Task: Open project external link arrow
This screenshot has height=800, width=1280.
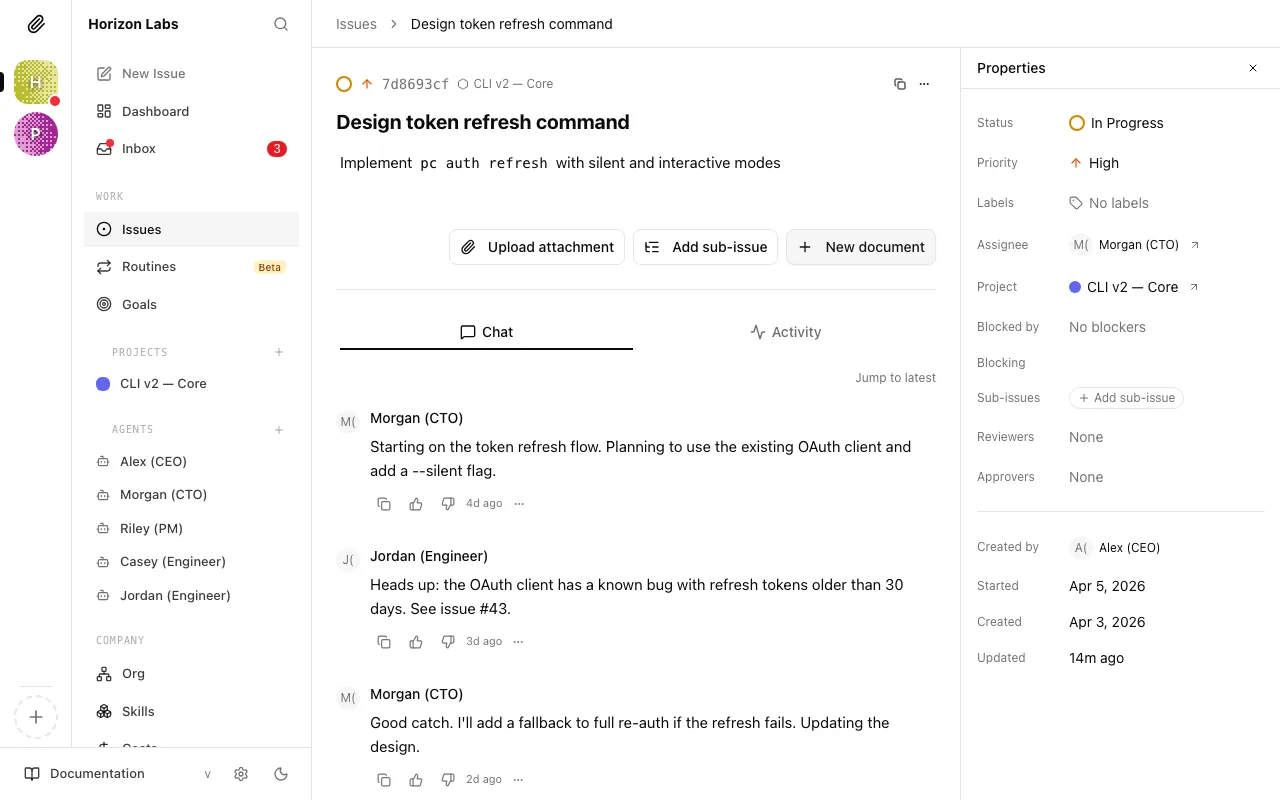Action: 1193,287
